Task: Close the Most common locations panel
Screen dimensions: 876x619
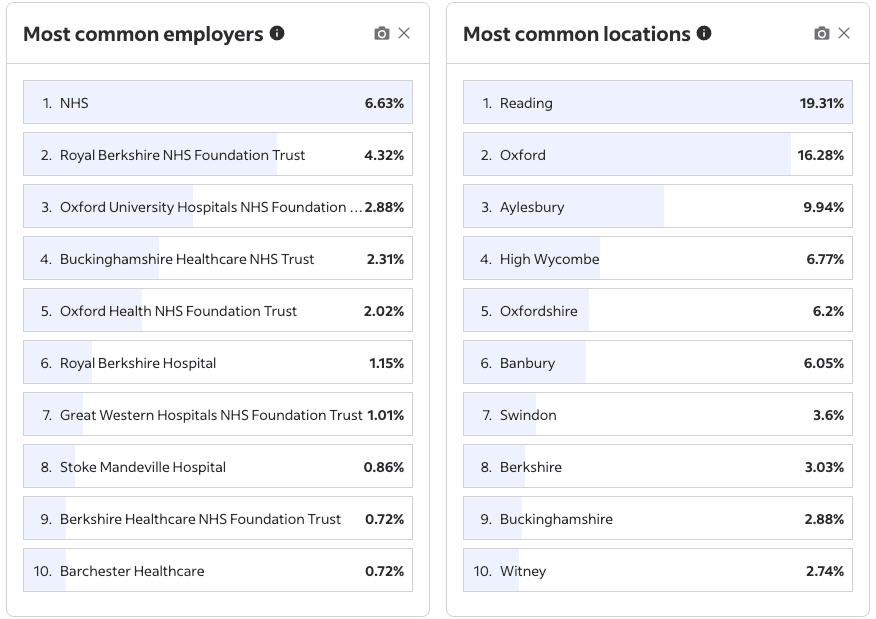Action: click(x=844, y=33)
